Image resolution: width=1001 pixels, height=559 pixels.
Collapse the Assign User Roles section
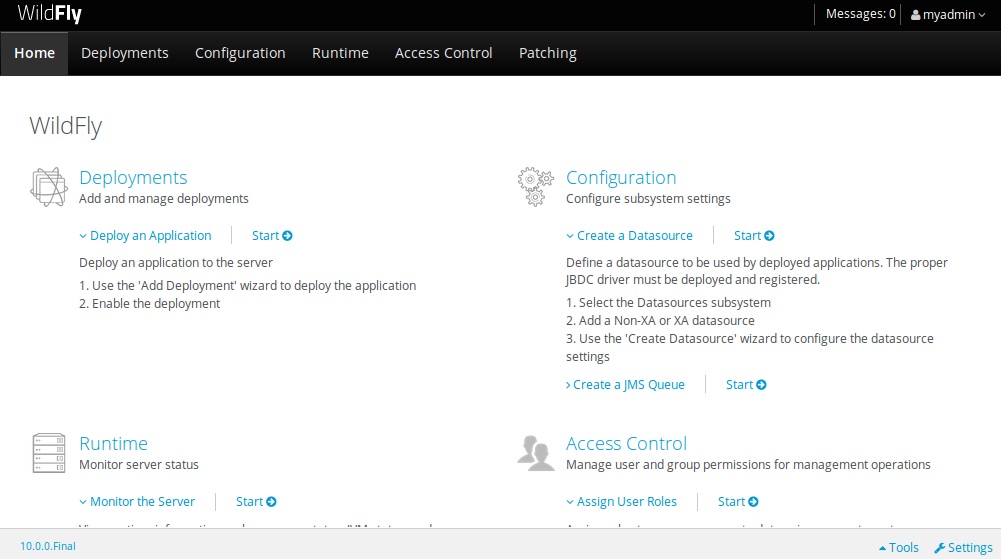coord(621,502)
